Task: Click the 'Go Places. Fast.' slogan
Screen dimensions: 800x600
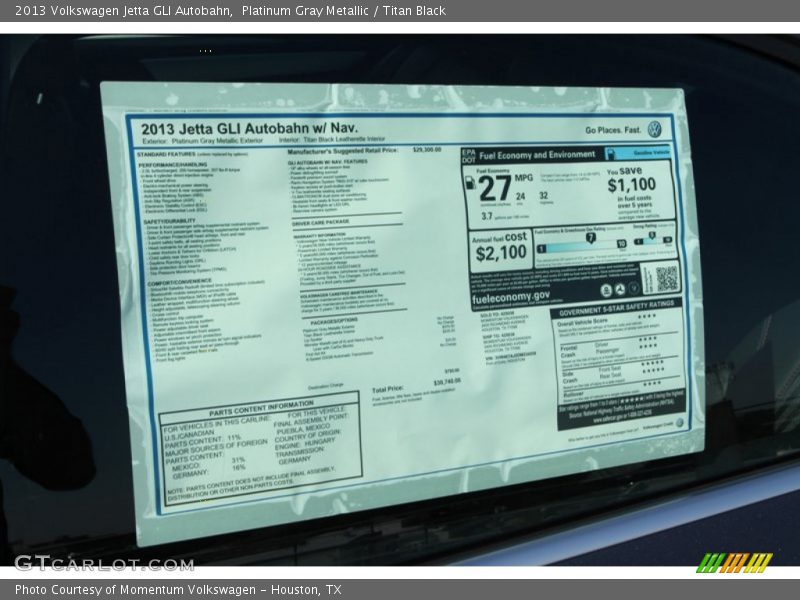Action: (613, 130)
